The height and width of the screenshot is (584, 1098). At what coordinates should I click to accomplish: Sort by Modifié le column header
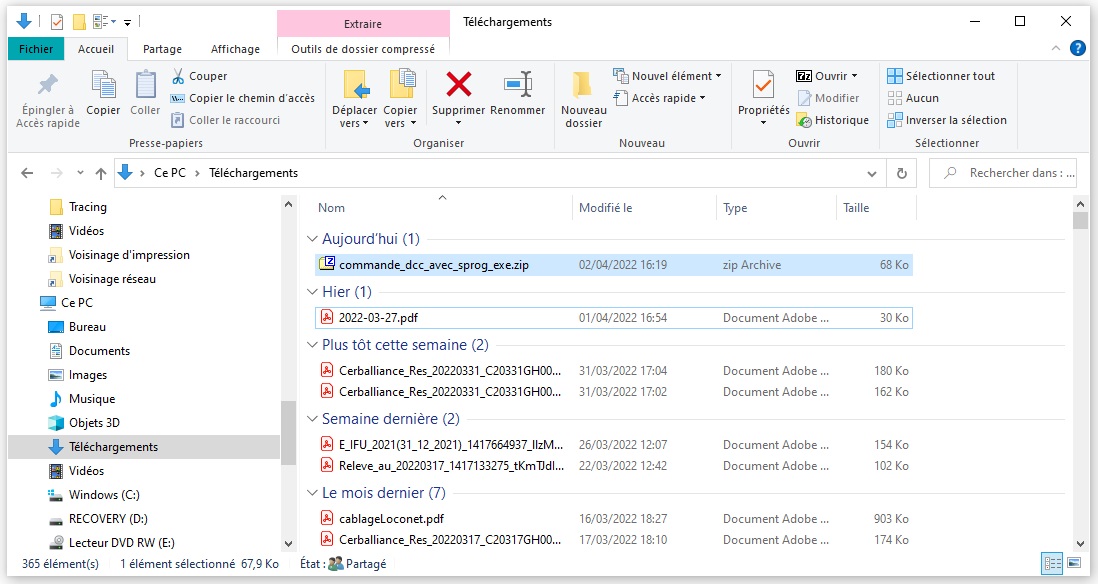(606, 208)
